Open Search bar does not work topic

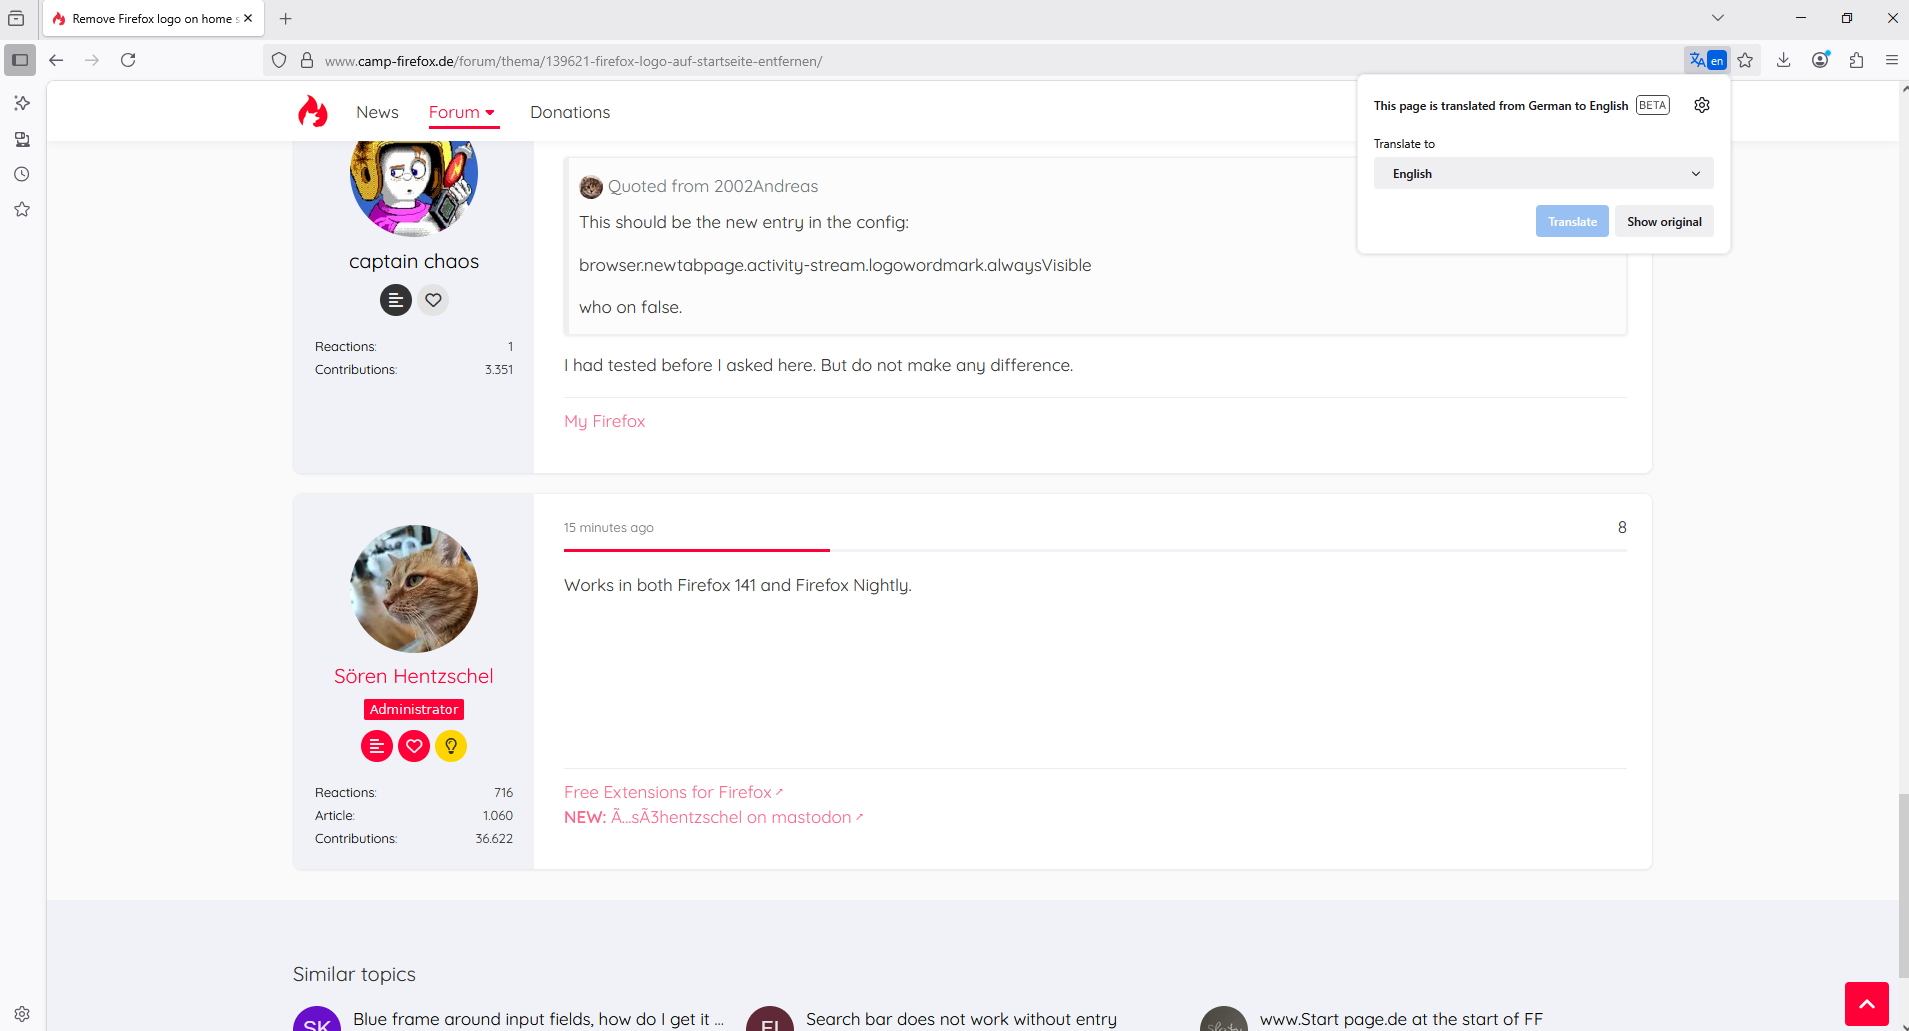point(961,1019)
